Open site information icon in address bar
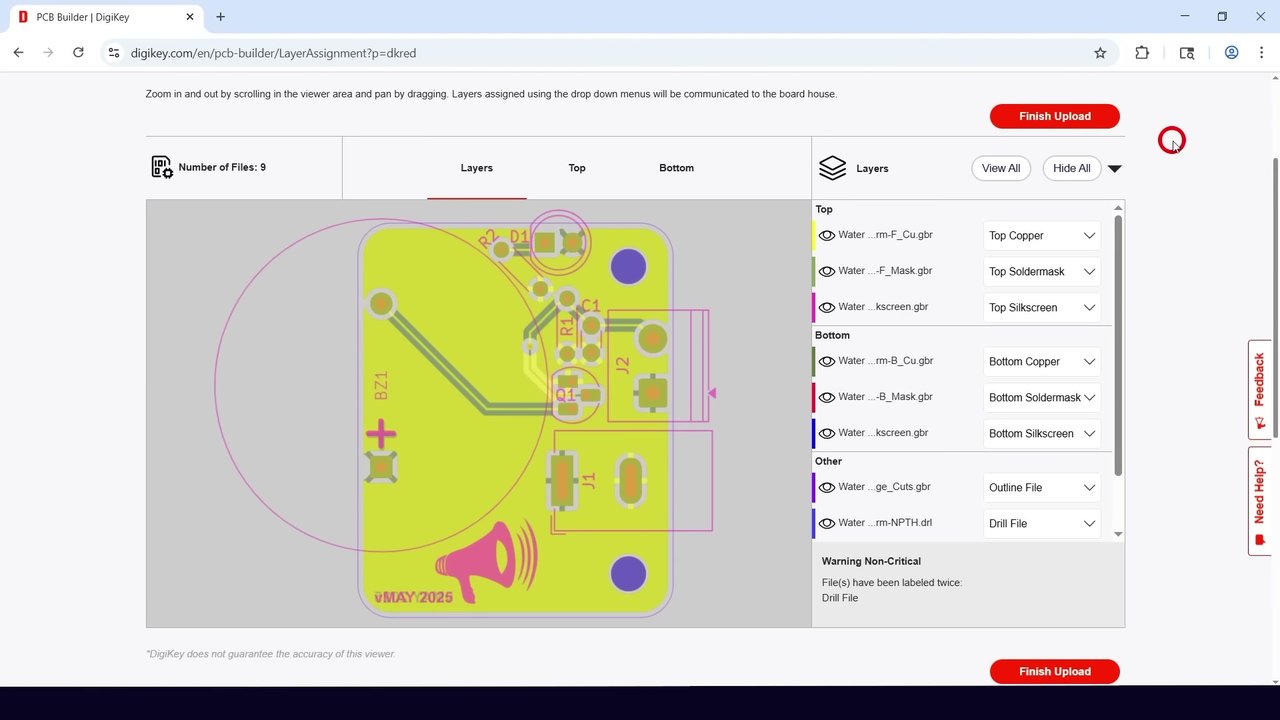Viewport: 1280px width, 720px height. [x=113, y=53]
